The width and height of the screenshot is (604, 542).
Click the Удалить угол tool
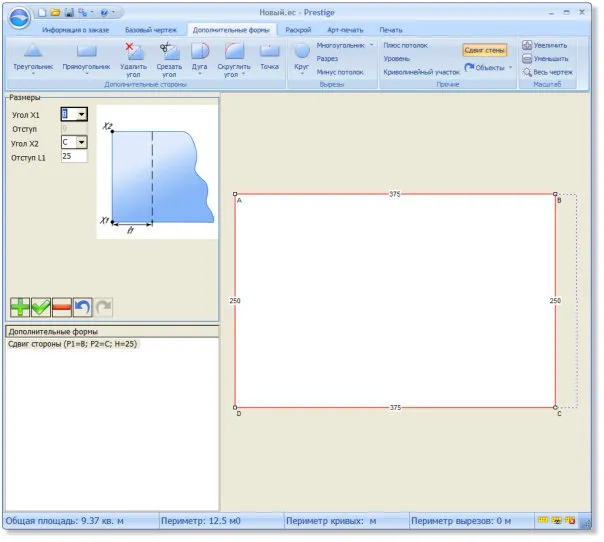pyautogui.click(x=133, y=59)
